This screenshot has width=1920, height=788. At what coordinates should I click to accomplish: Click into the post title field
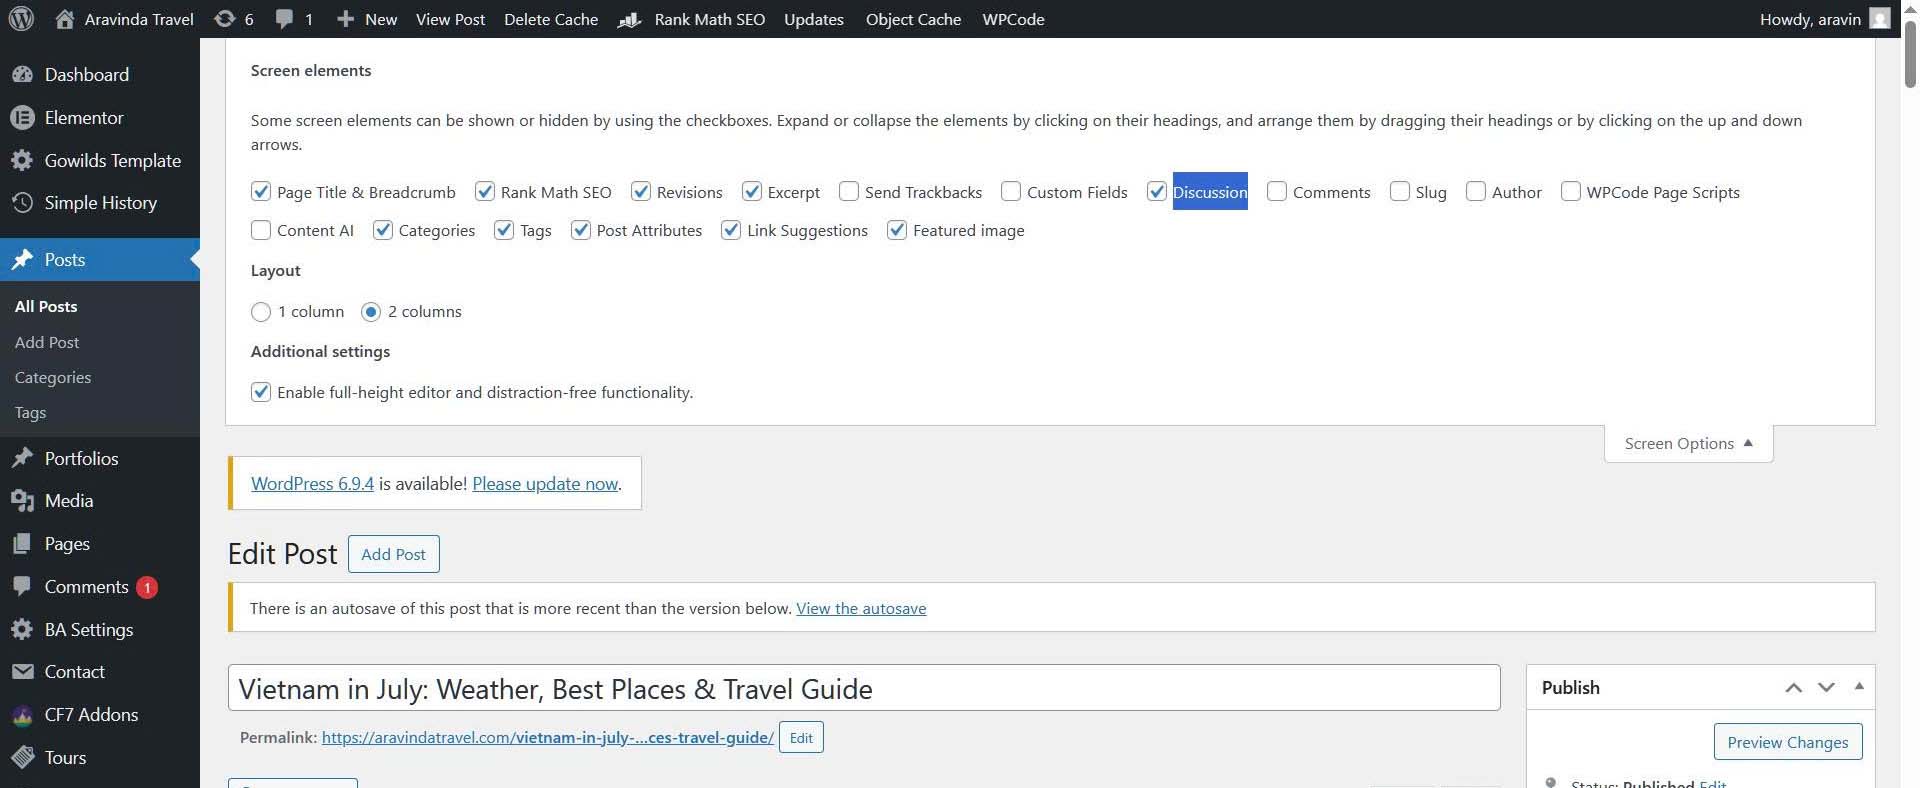click(x=864, y=688)
